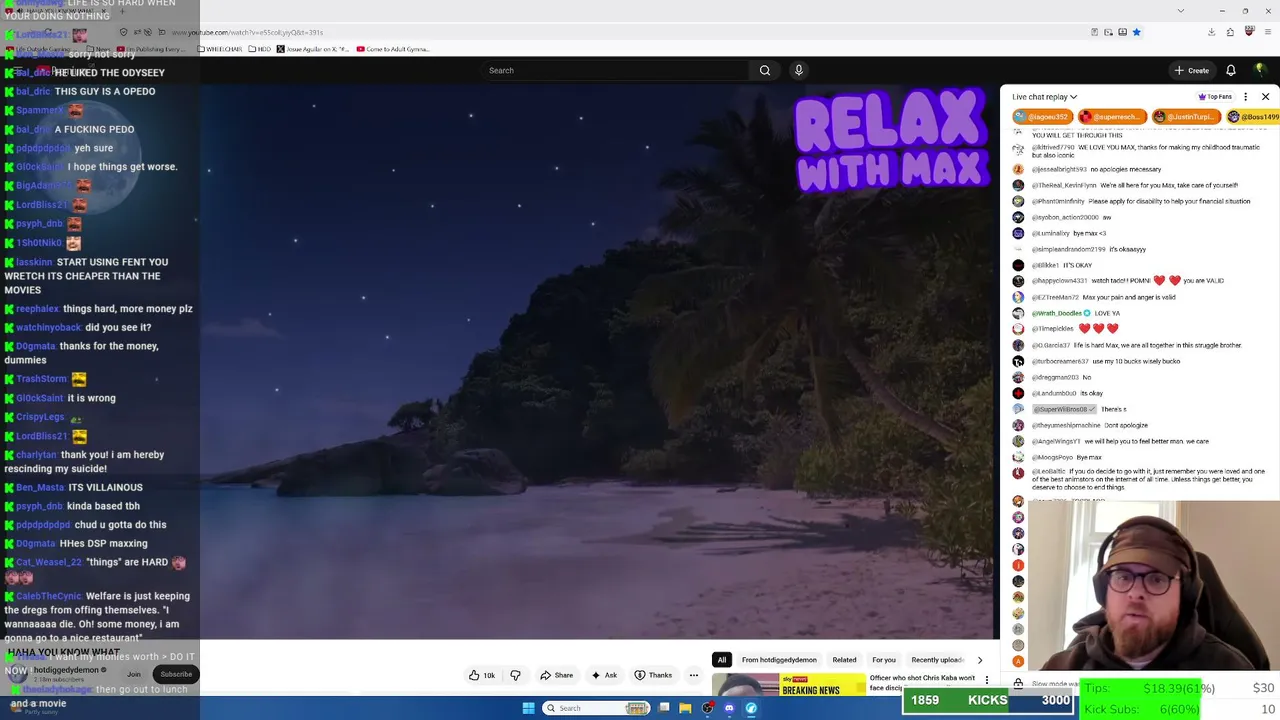Click the Task View taskbar icon
Viewport: 1280px width, 720px height.
[x=663, y=708]
